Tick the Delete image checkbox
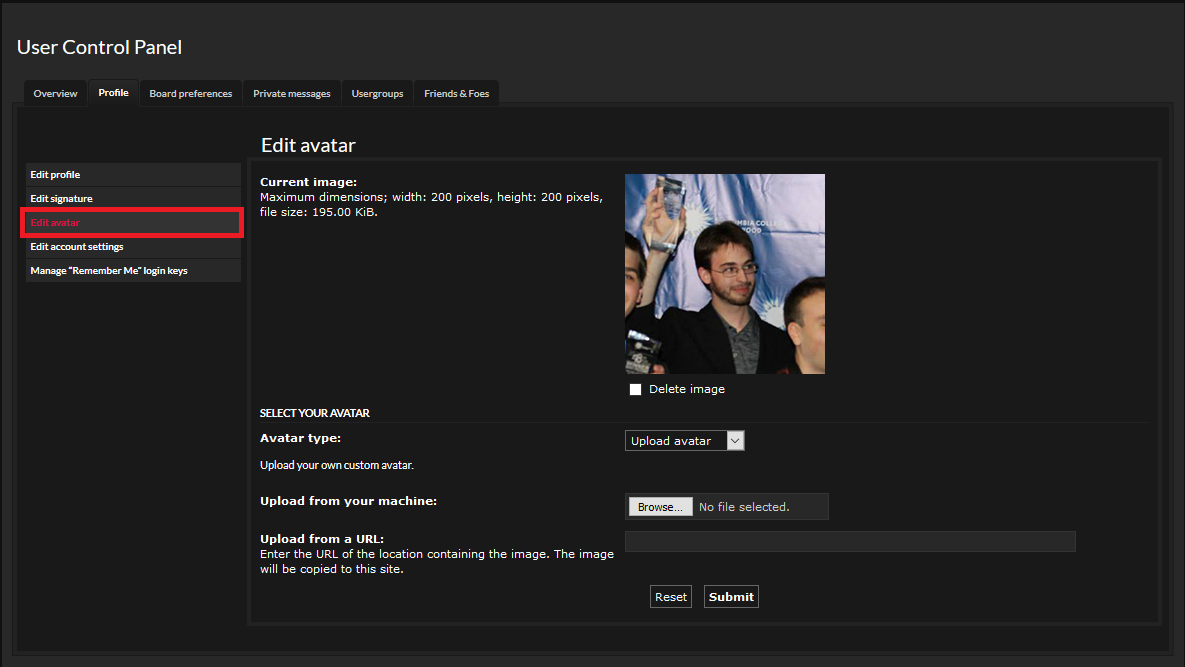The height and width of the screenshot is (667, 1185). point(636,390)
